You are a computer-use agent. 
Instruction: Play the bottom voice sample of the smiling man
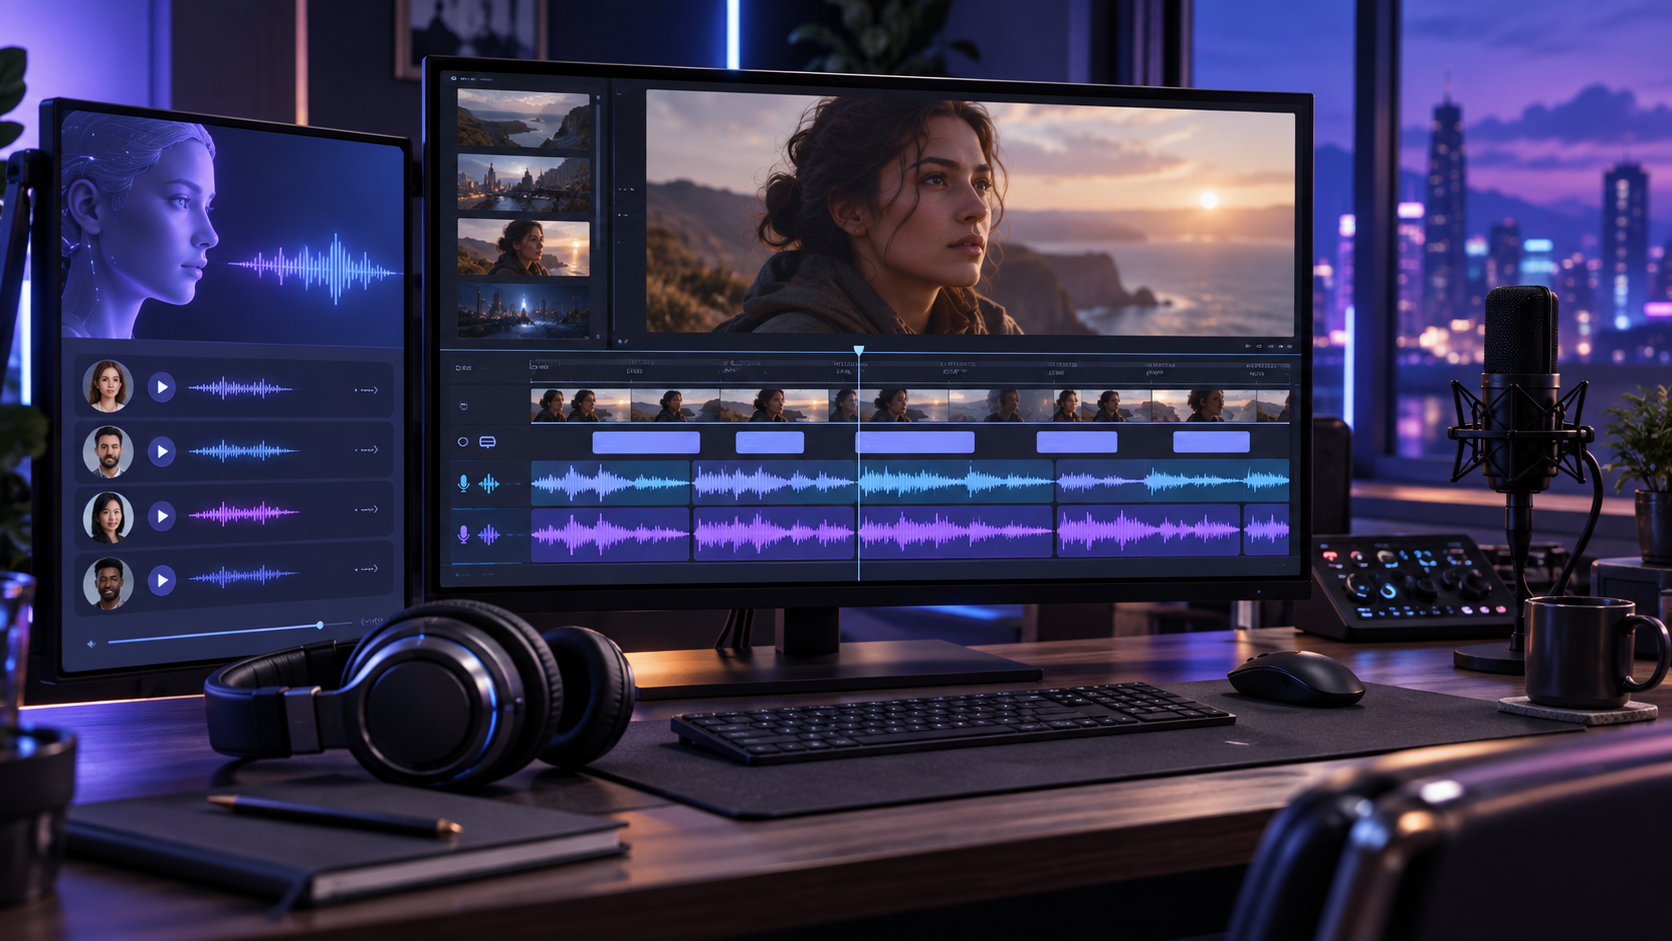tap(162, 580)
